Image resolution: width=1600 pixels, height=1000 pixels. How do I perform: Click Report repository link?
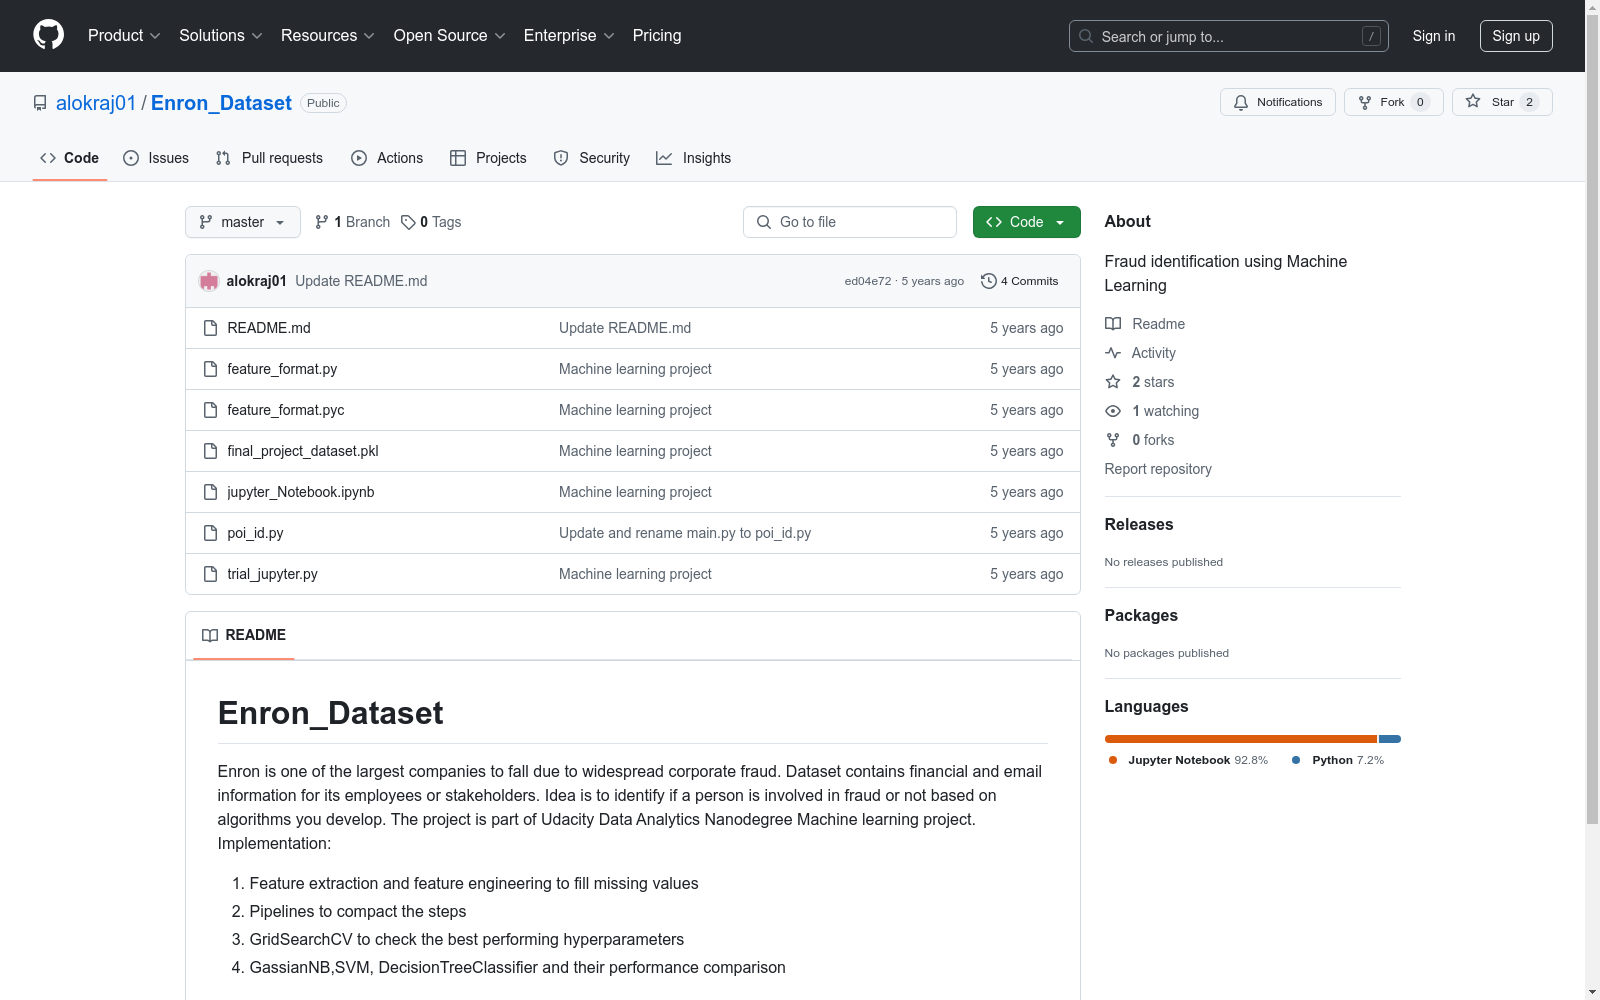click(1158, 469)
